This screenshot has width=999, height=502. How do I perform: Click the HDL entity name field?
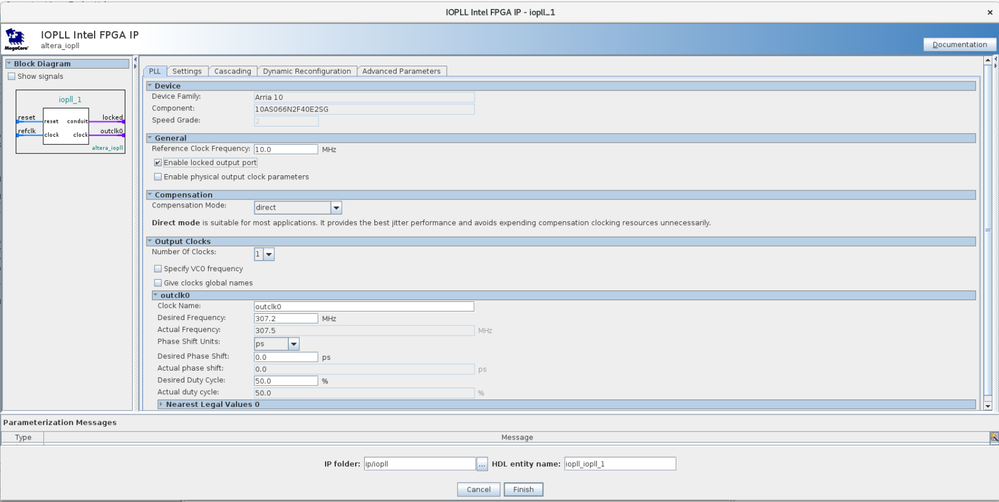point(620,464)
